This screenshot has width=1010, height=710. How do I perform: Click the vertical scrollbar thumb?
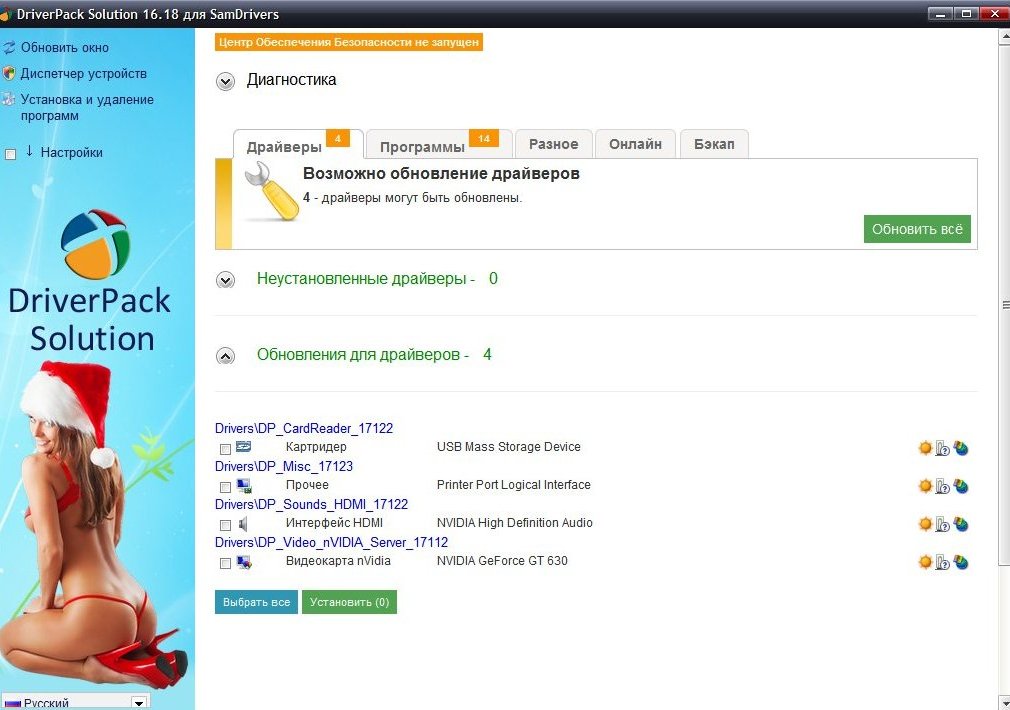coord(1004,305)
